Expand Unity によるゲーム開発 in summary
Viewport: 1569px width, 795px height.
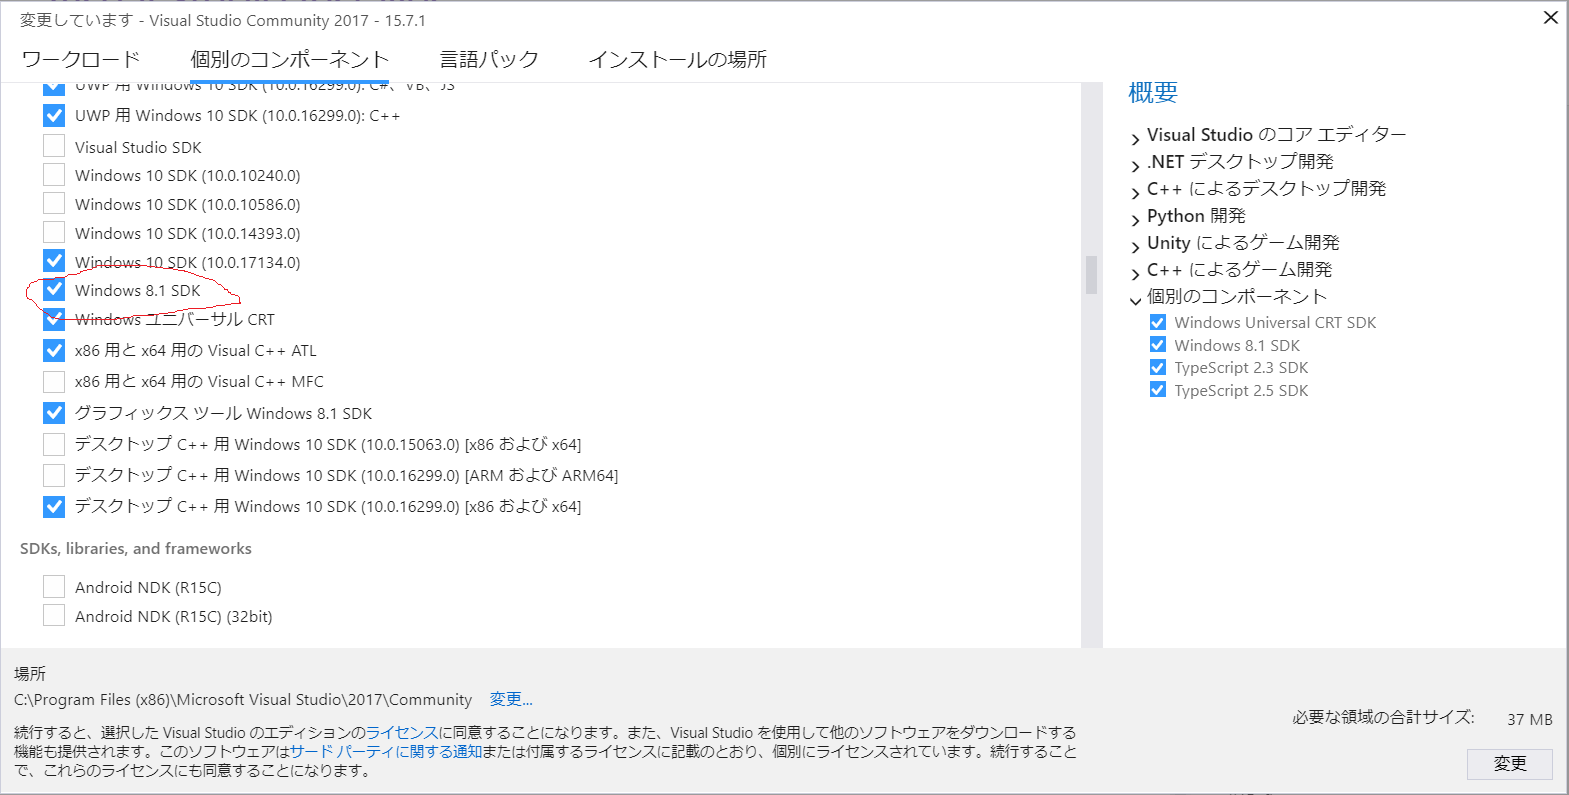(x=1135, y=246)
